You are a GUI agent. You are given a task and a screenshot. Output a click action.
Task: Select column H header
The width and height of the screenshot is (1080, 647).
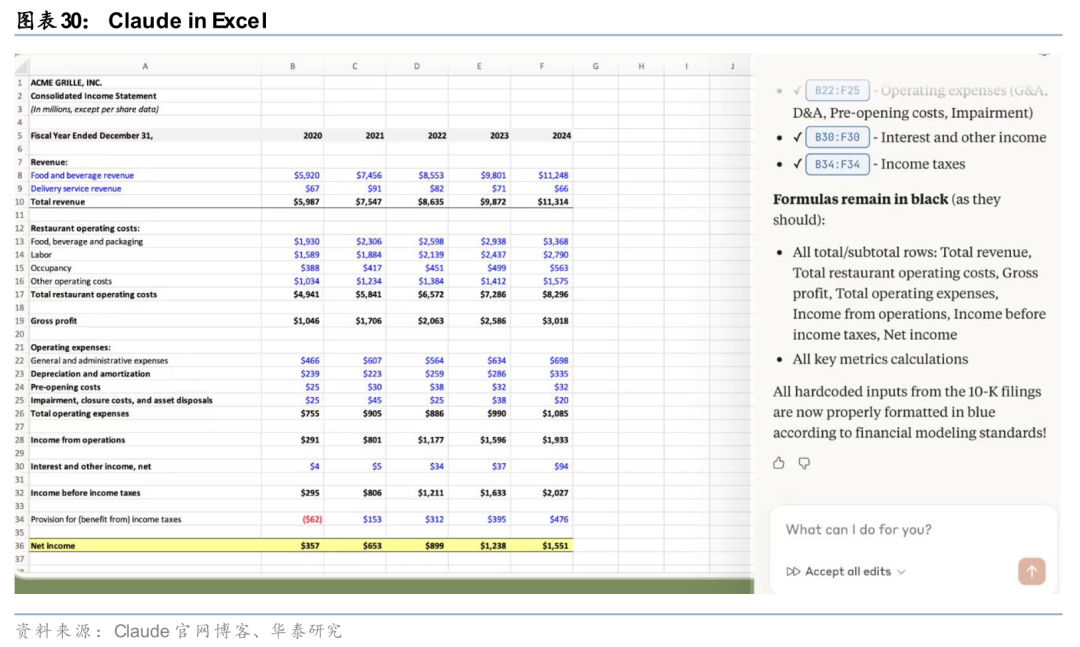tap(641, 67)
